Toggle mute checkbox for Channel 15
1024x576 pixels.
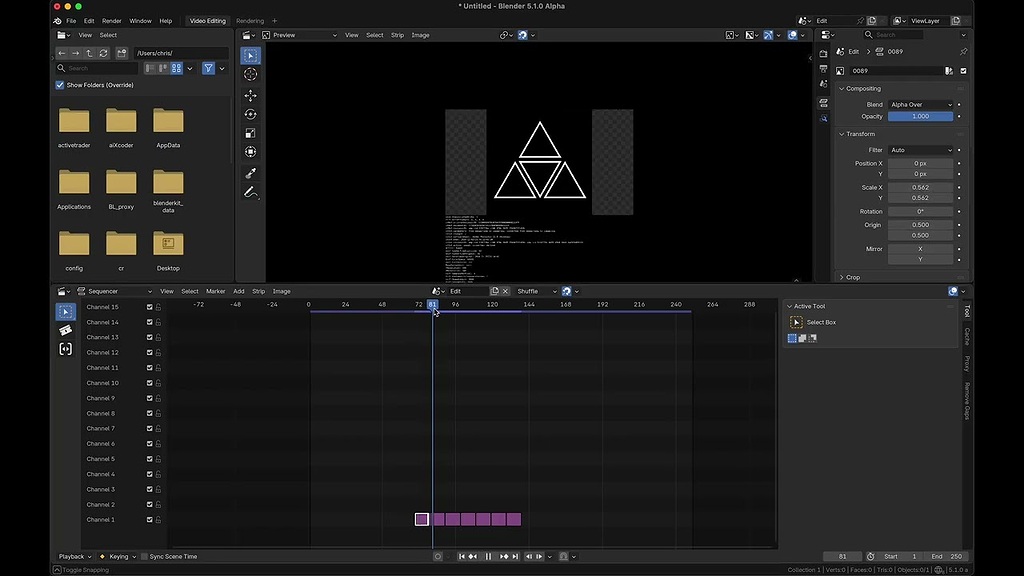point(150,307)
